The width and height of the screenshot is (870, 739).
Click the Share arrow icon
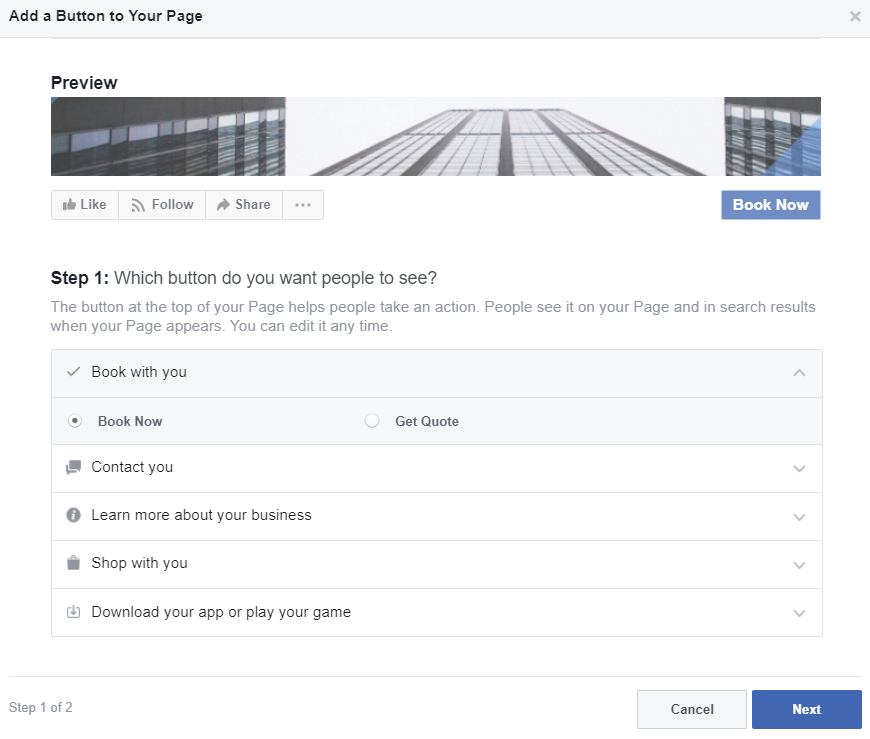(224, 205)
